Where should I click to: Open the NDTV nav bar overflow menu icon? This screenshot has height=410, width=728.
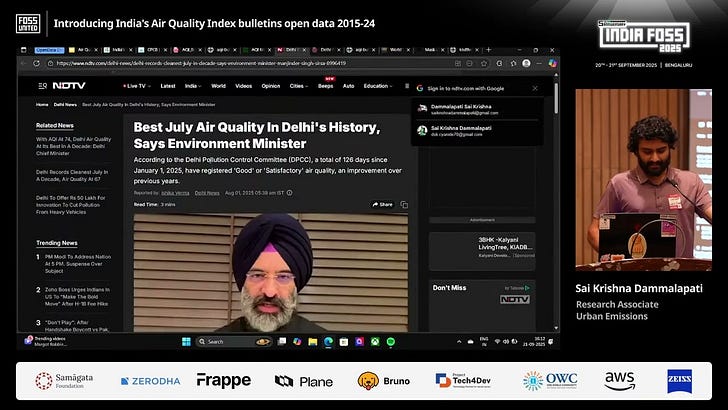407,86
